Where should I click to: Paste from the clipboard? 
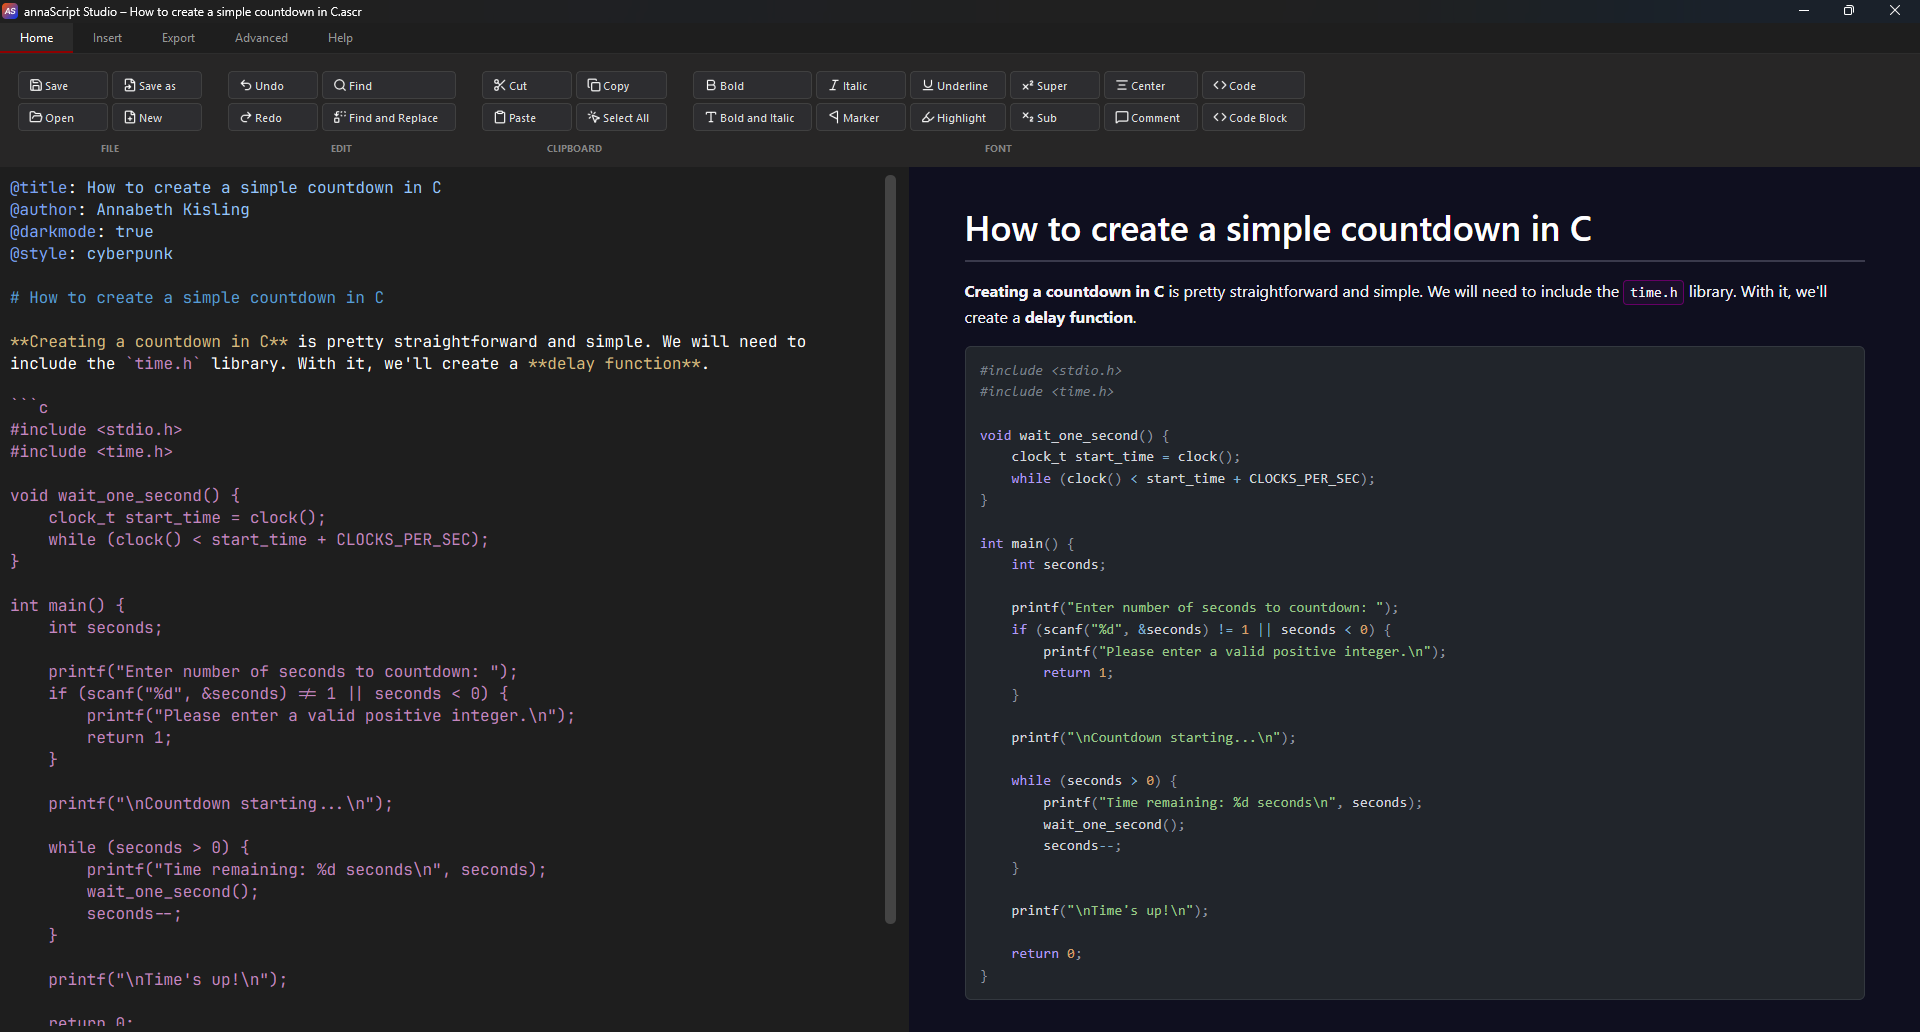pyautogui.click(x=526, y=117)
